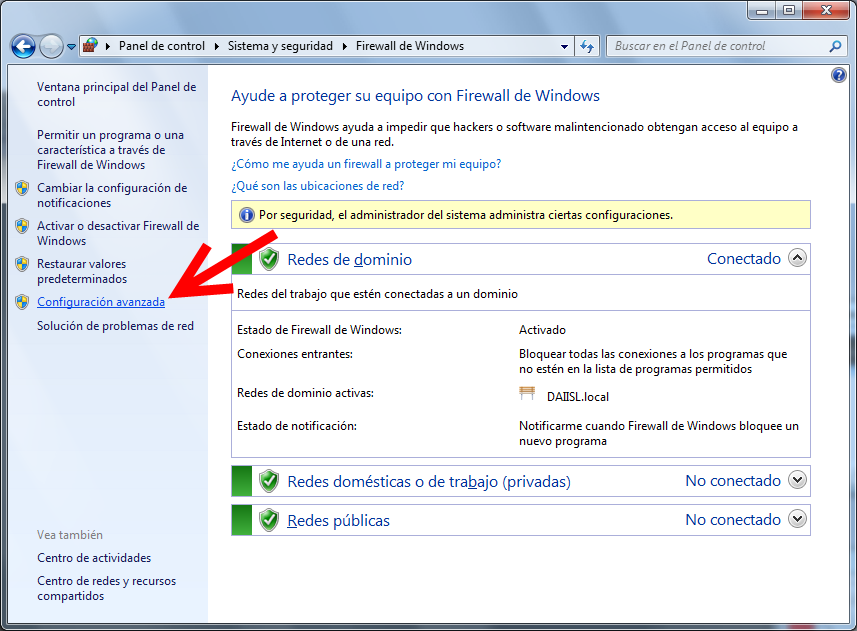The height and width of the screenshot is (631, 857).
Task: Open 'Centro de redes y recursos compartidos'
Action: 107,588
